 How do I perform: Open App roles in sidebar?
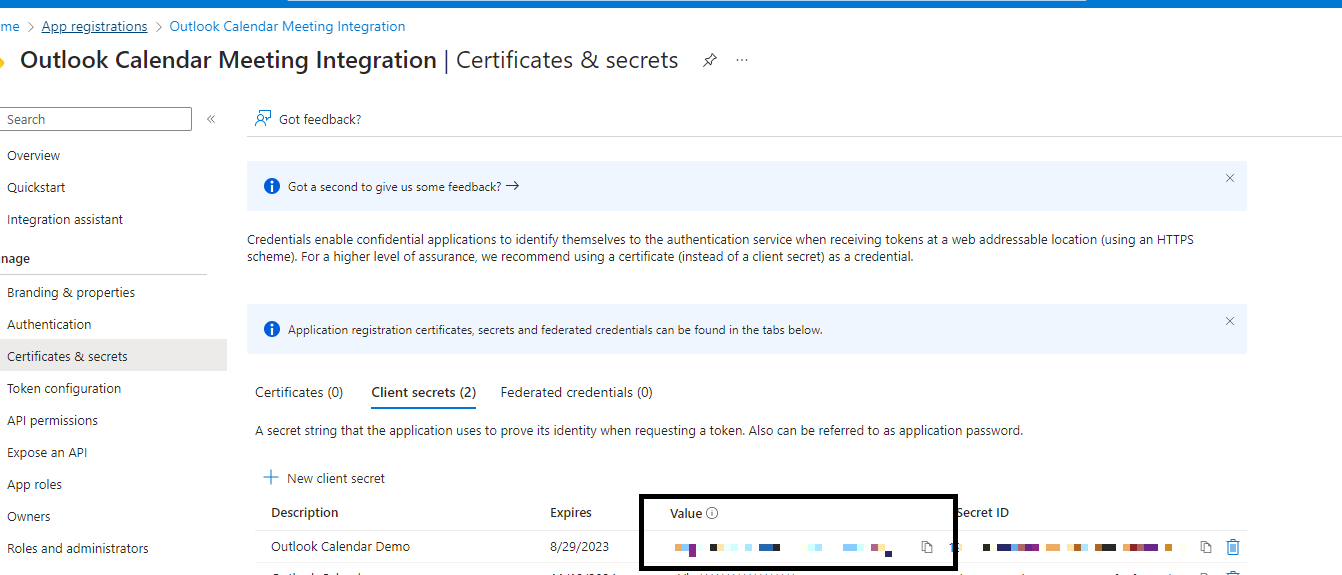34,484
